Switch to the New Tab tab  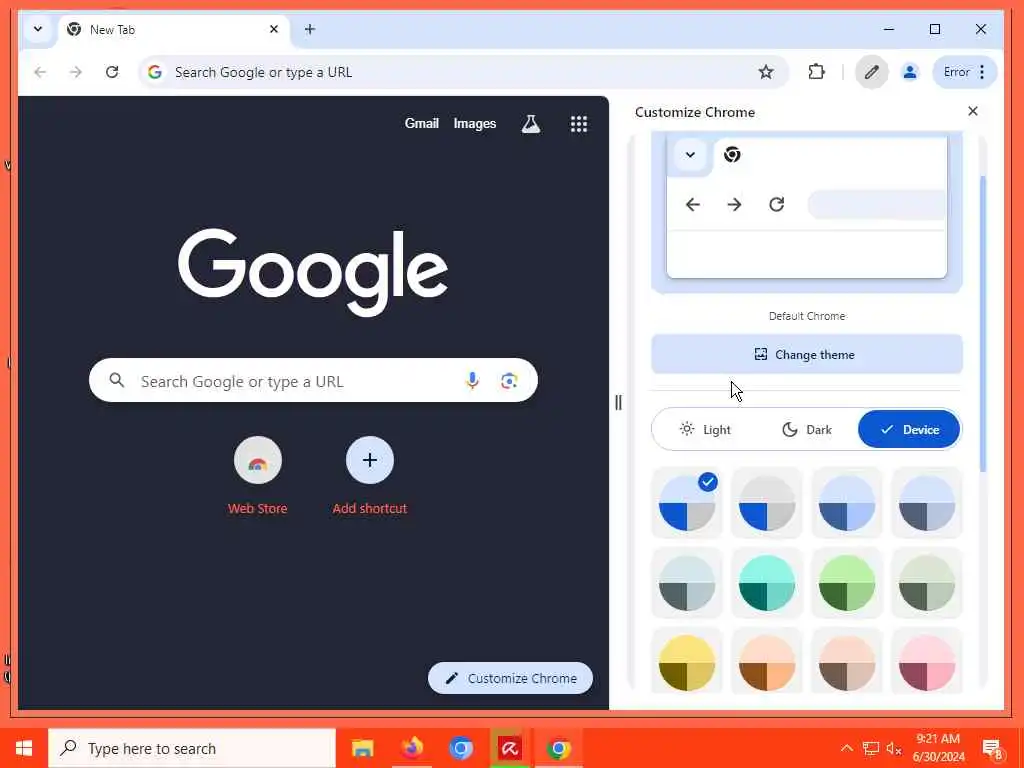(174, 29)
